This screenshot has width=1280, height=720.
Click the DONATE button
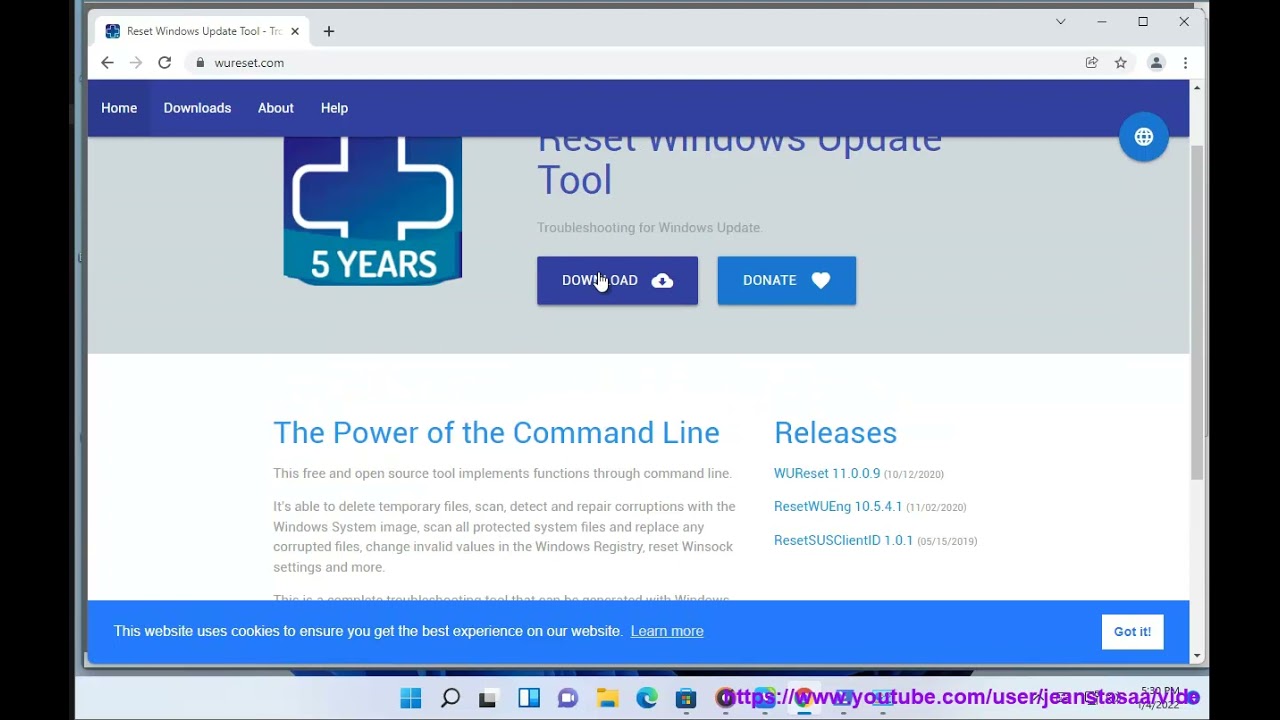point(787,281)
